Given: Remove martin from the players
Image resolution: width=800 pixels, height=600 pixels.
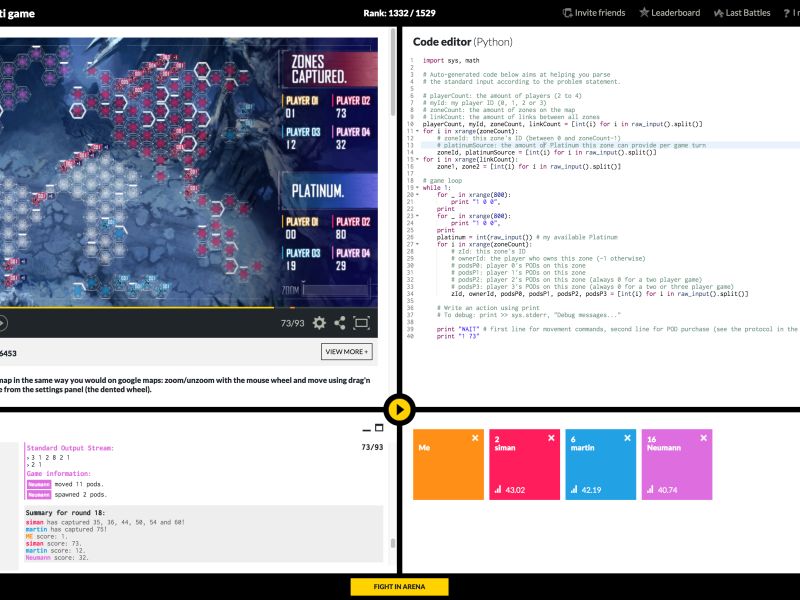Looking at the screenshot, I should click(x=627, y=438).
